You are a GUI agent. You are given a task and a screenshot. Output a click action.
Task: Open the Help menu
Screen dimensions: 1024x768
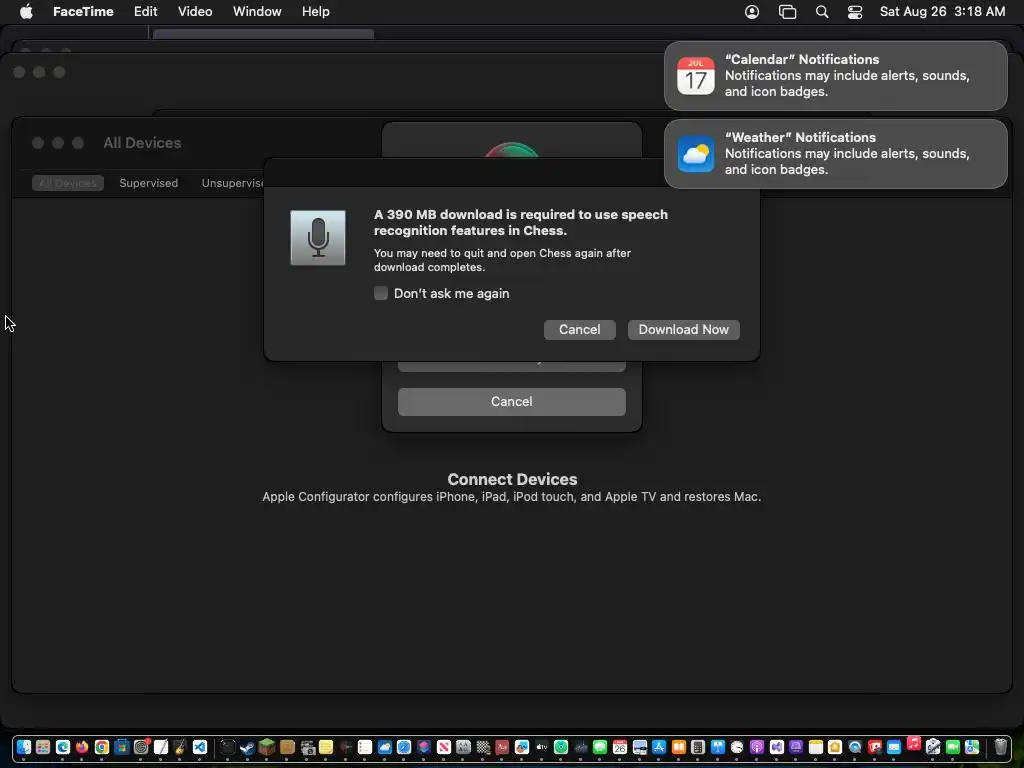(315, 12)
